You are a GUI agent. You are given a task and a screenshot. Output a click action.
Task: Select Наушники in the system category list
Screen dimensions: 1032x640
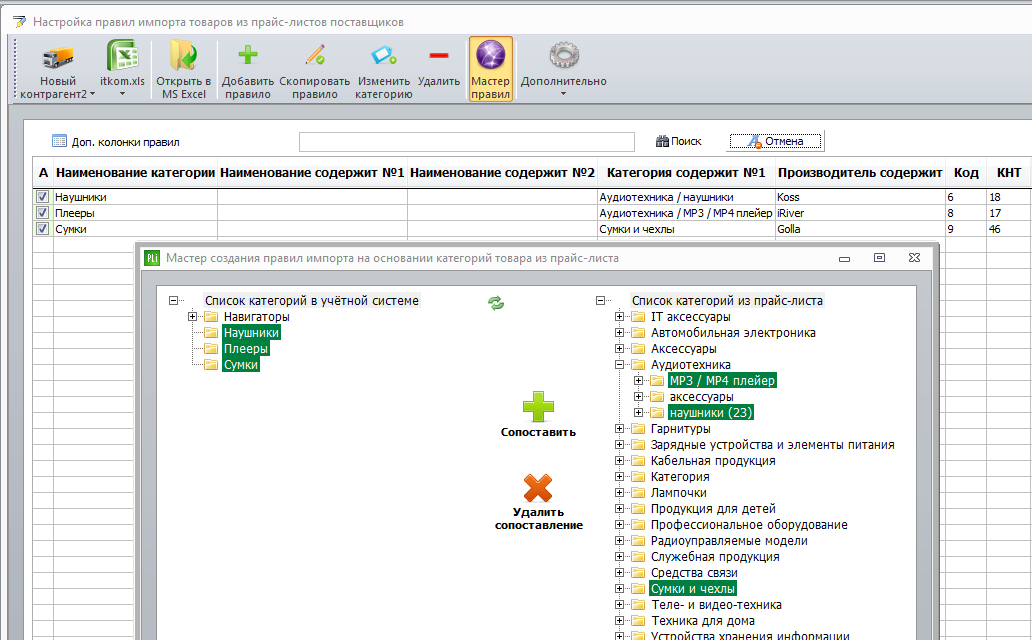pos(251,333)
